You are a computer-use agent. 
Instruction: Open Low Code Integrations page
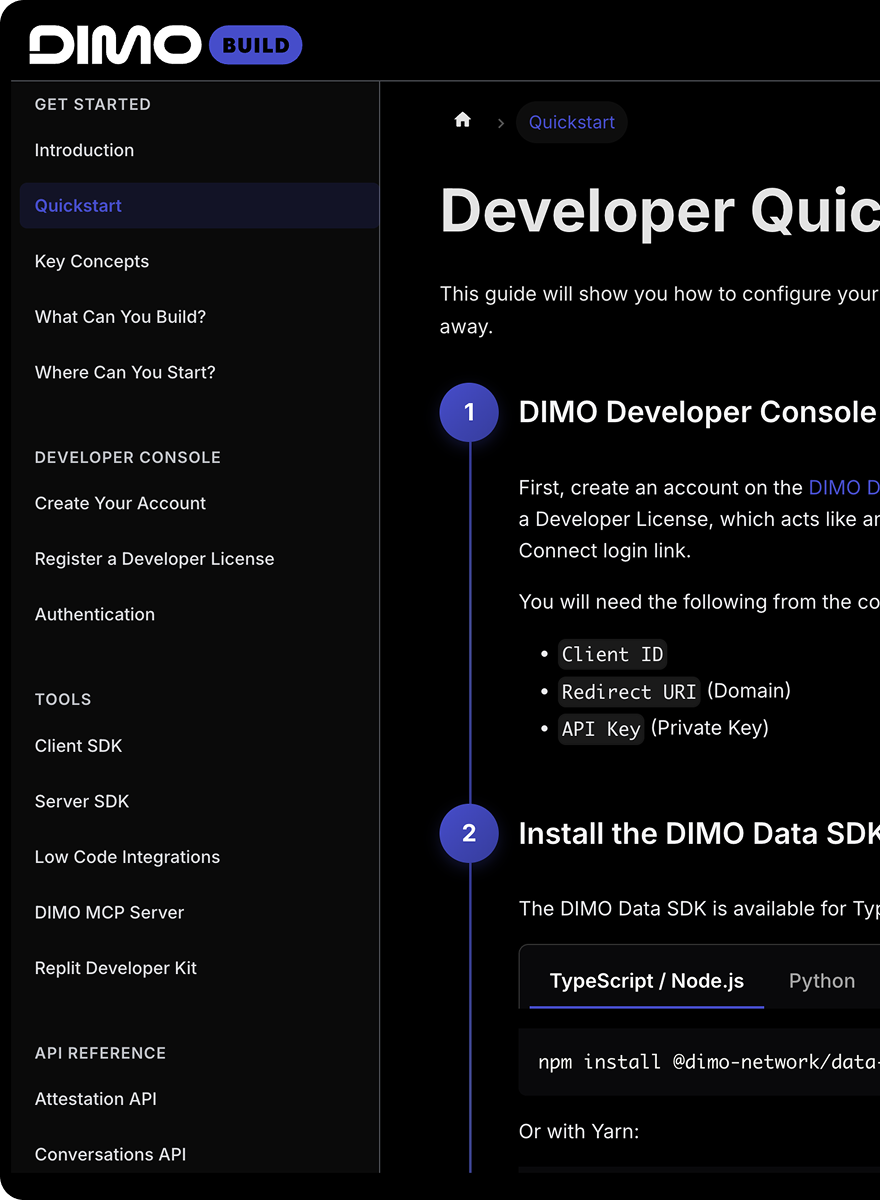point(127,857)
